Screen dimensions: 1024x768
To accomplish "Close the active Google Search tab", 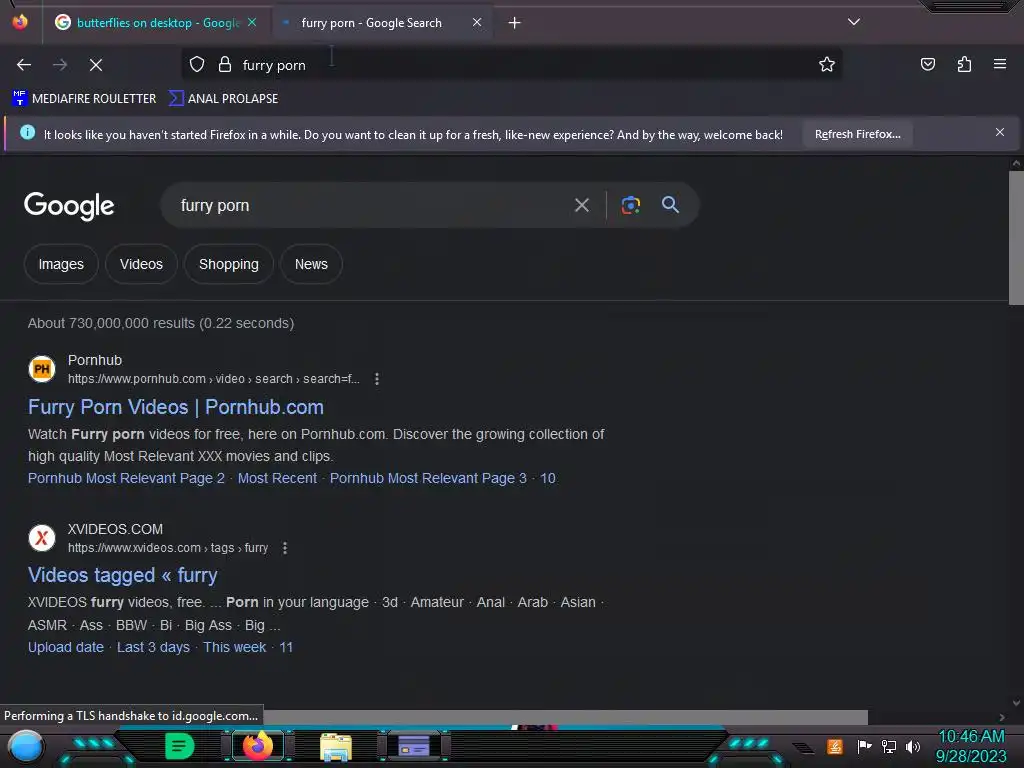I will coord(477,22).
